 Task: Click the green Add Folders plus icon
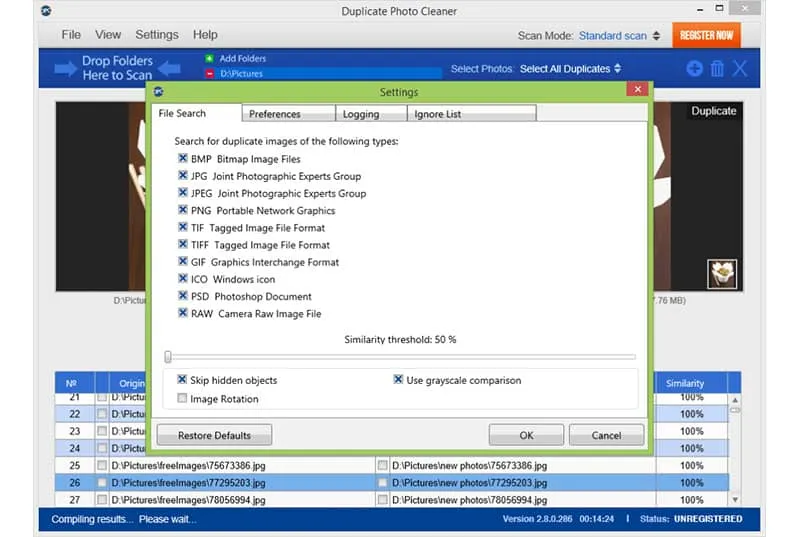[x=209, y=59]
